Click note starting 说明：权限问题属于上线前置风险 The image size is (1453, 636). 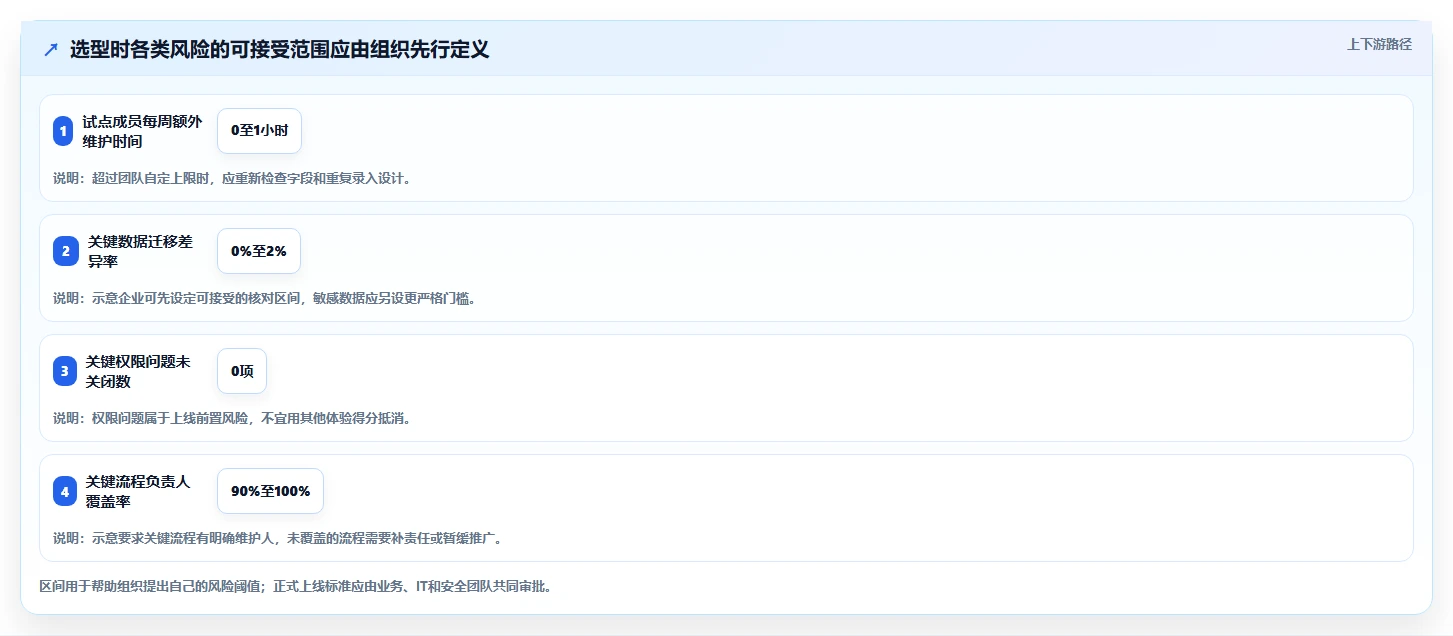232,418
